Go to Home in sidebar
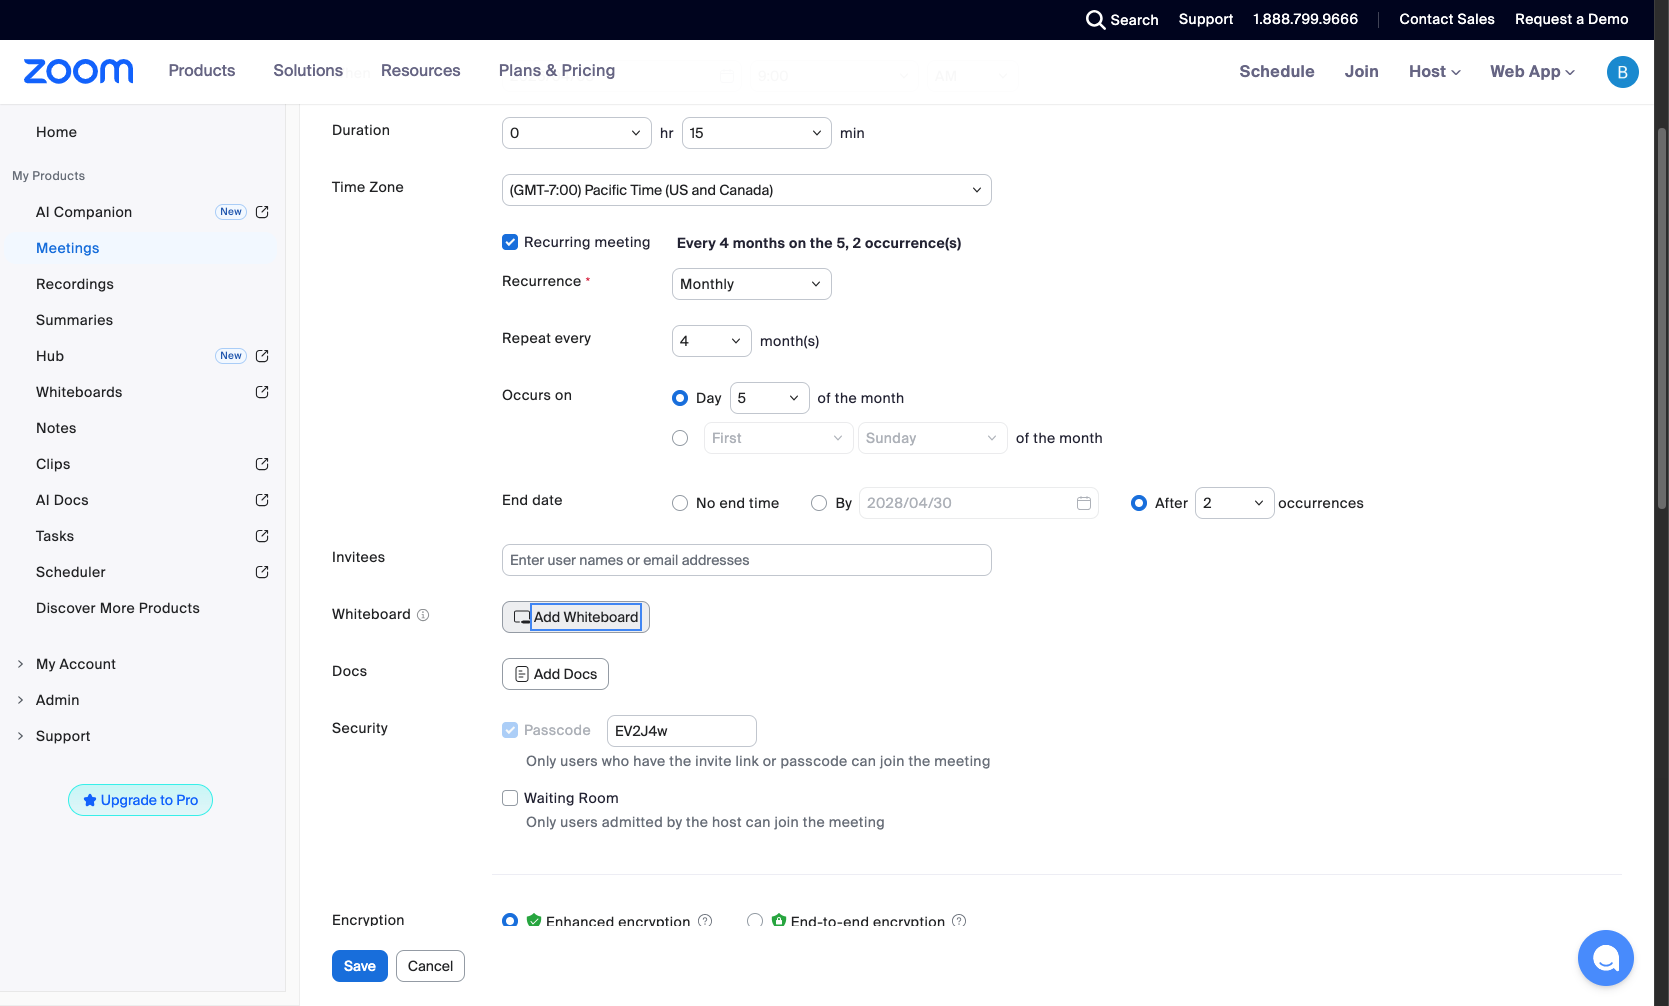 (x=56, y=132)
